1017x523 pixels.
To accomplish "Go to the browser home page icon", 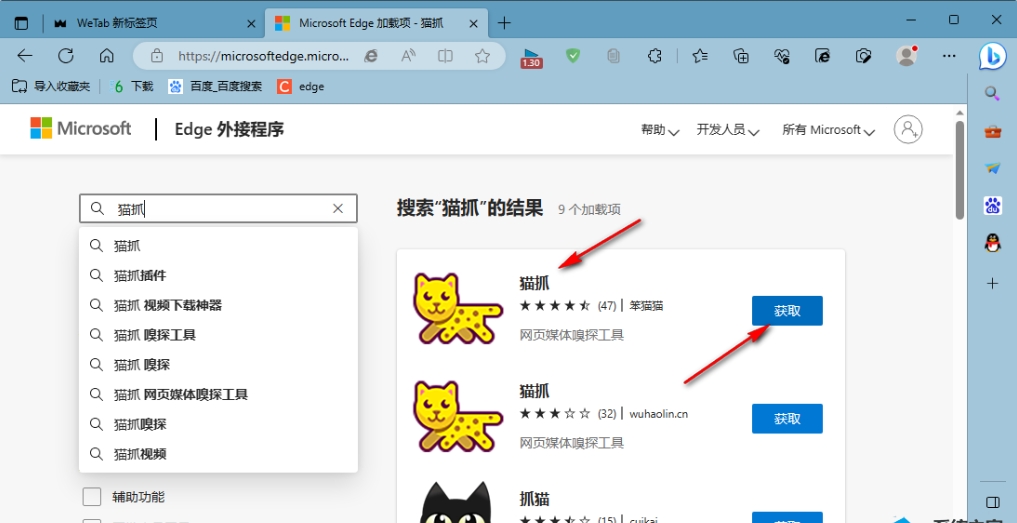I will 106,56.
